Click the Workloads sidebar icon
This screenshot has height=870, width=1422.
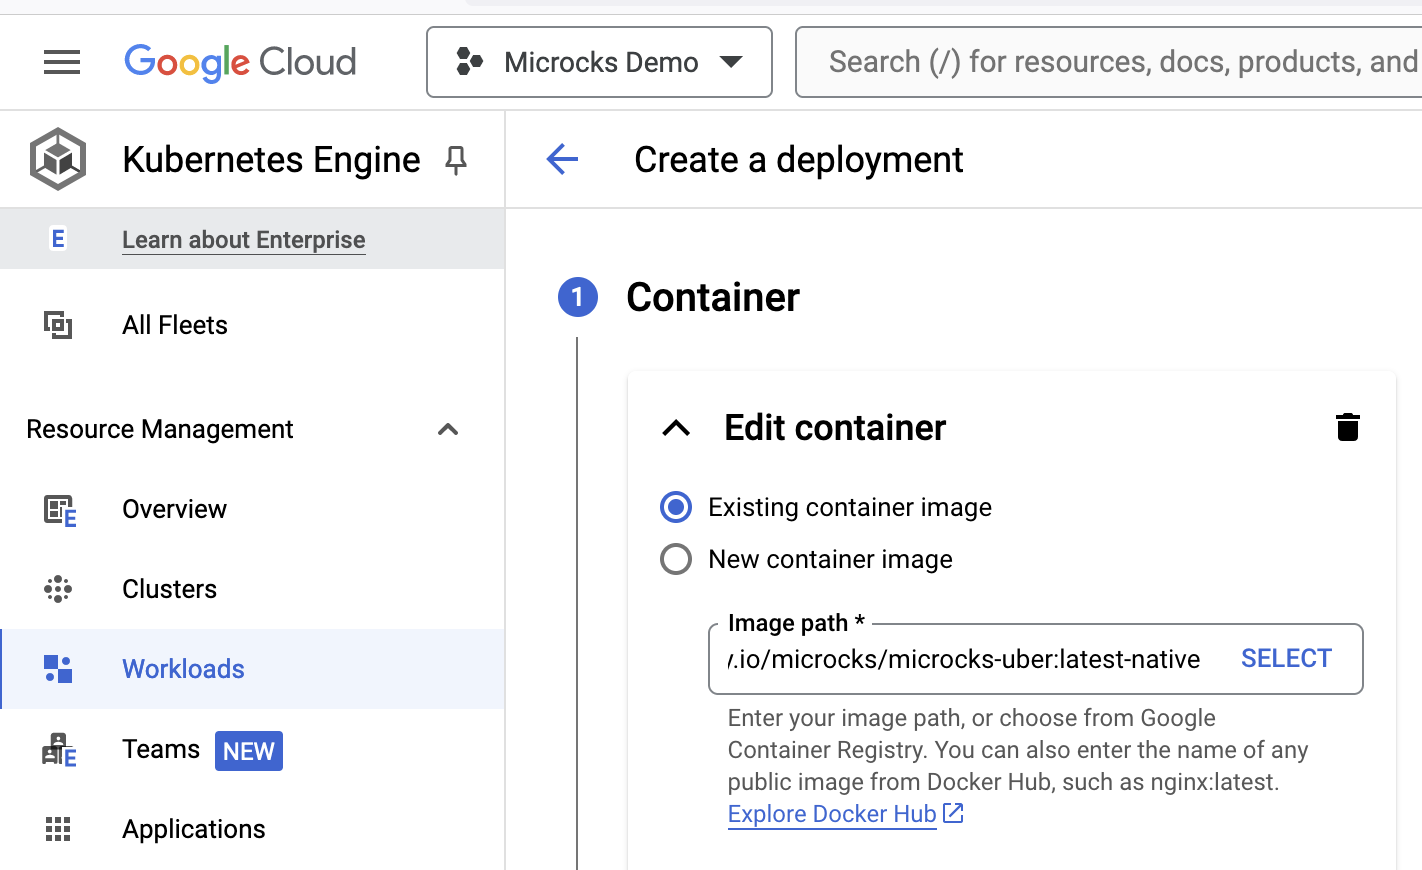tap(58, 668)
